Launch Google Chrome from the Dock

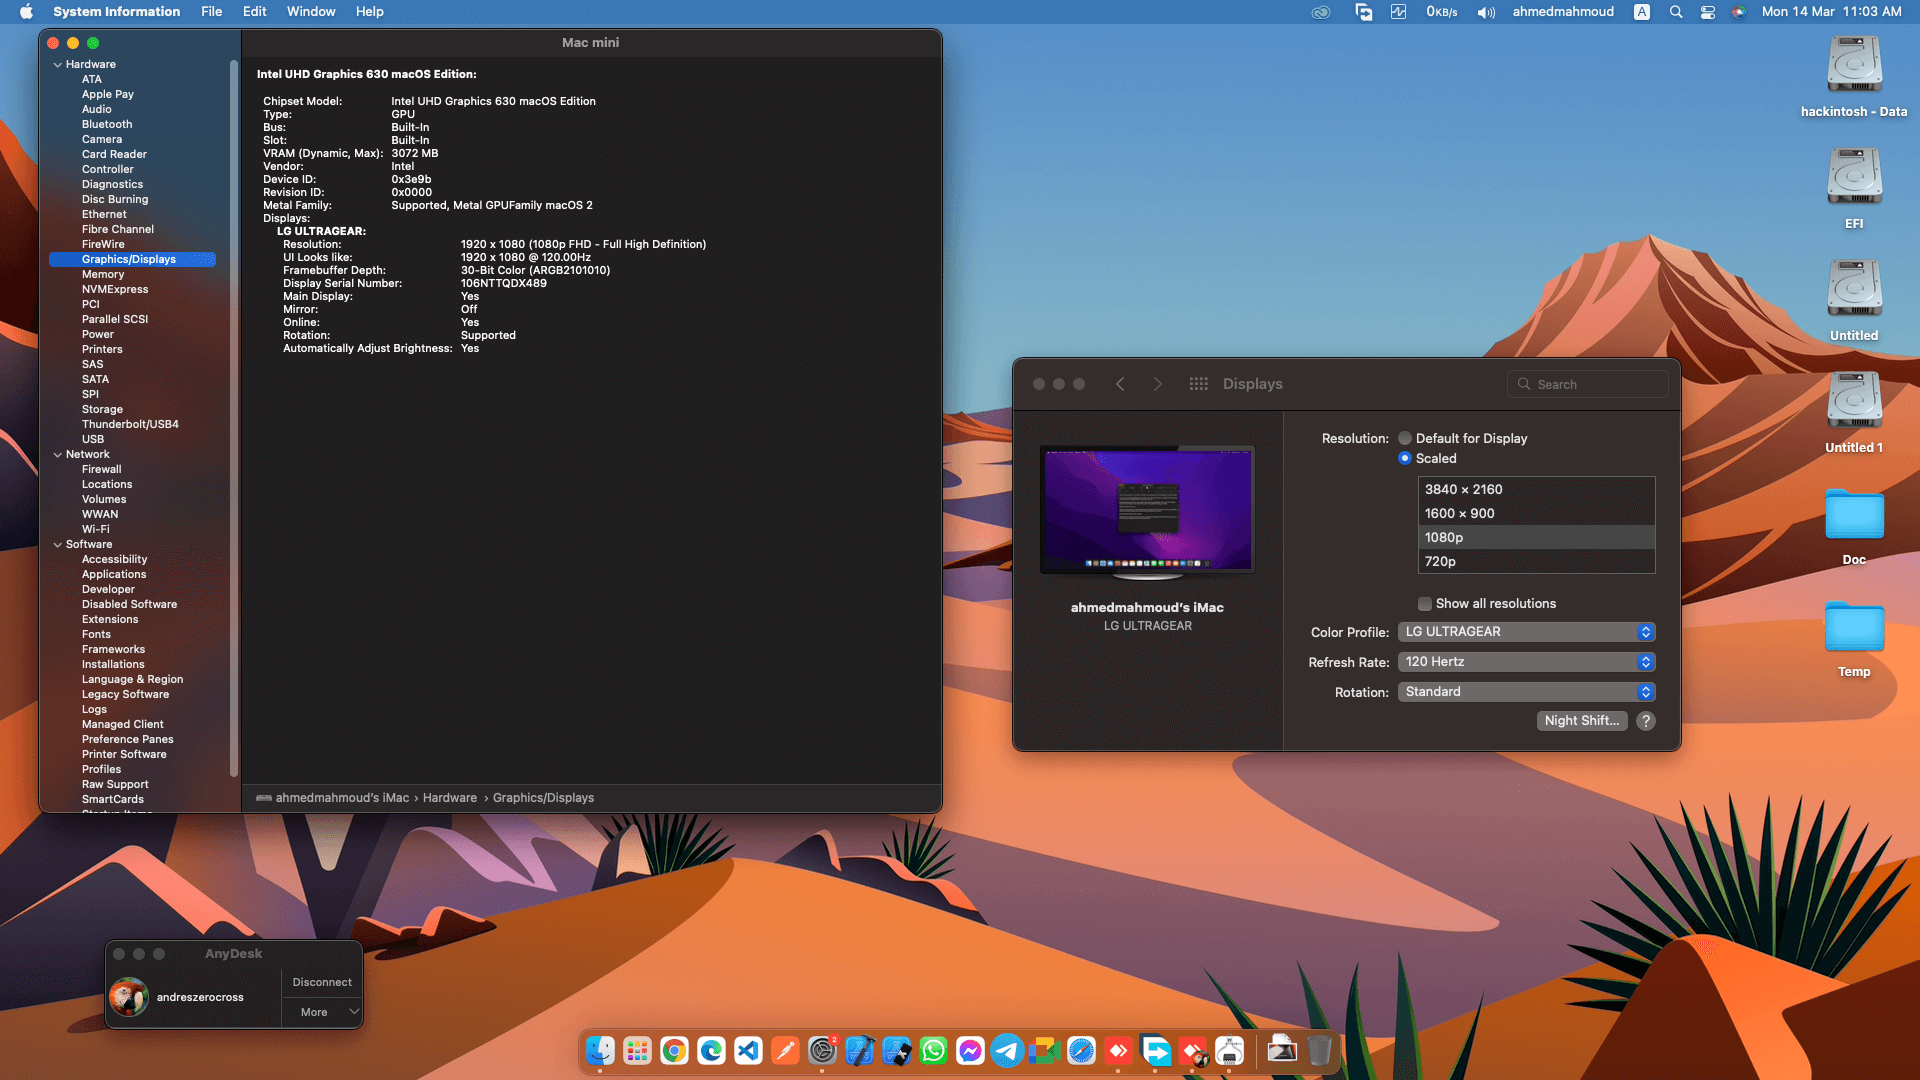pos(674,1051)
